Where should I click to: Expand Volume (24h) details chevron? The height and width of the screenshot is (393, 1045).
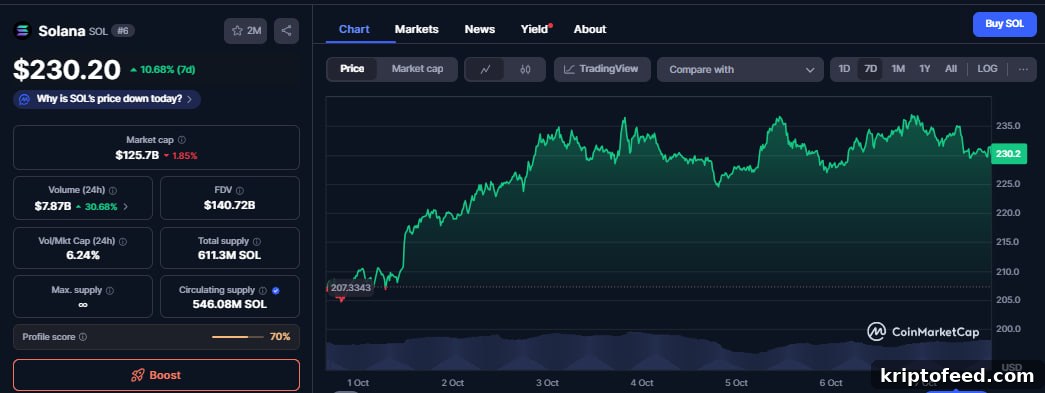[126, 206]
